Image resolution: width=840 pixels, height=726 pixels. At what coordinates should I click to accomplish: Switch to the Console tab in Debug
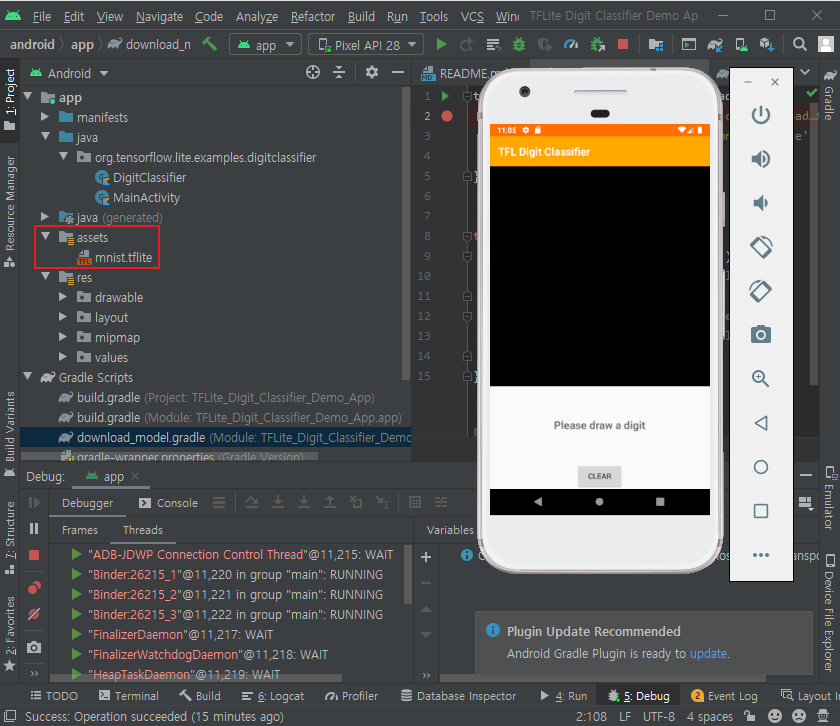pyautogui.click(x=168, y=503)
